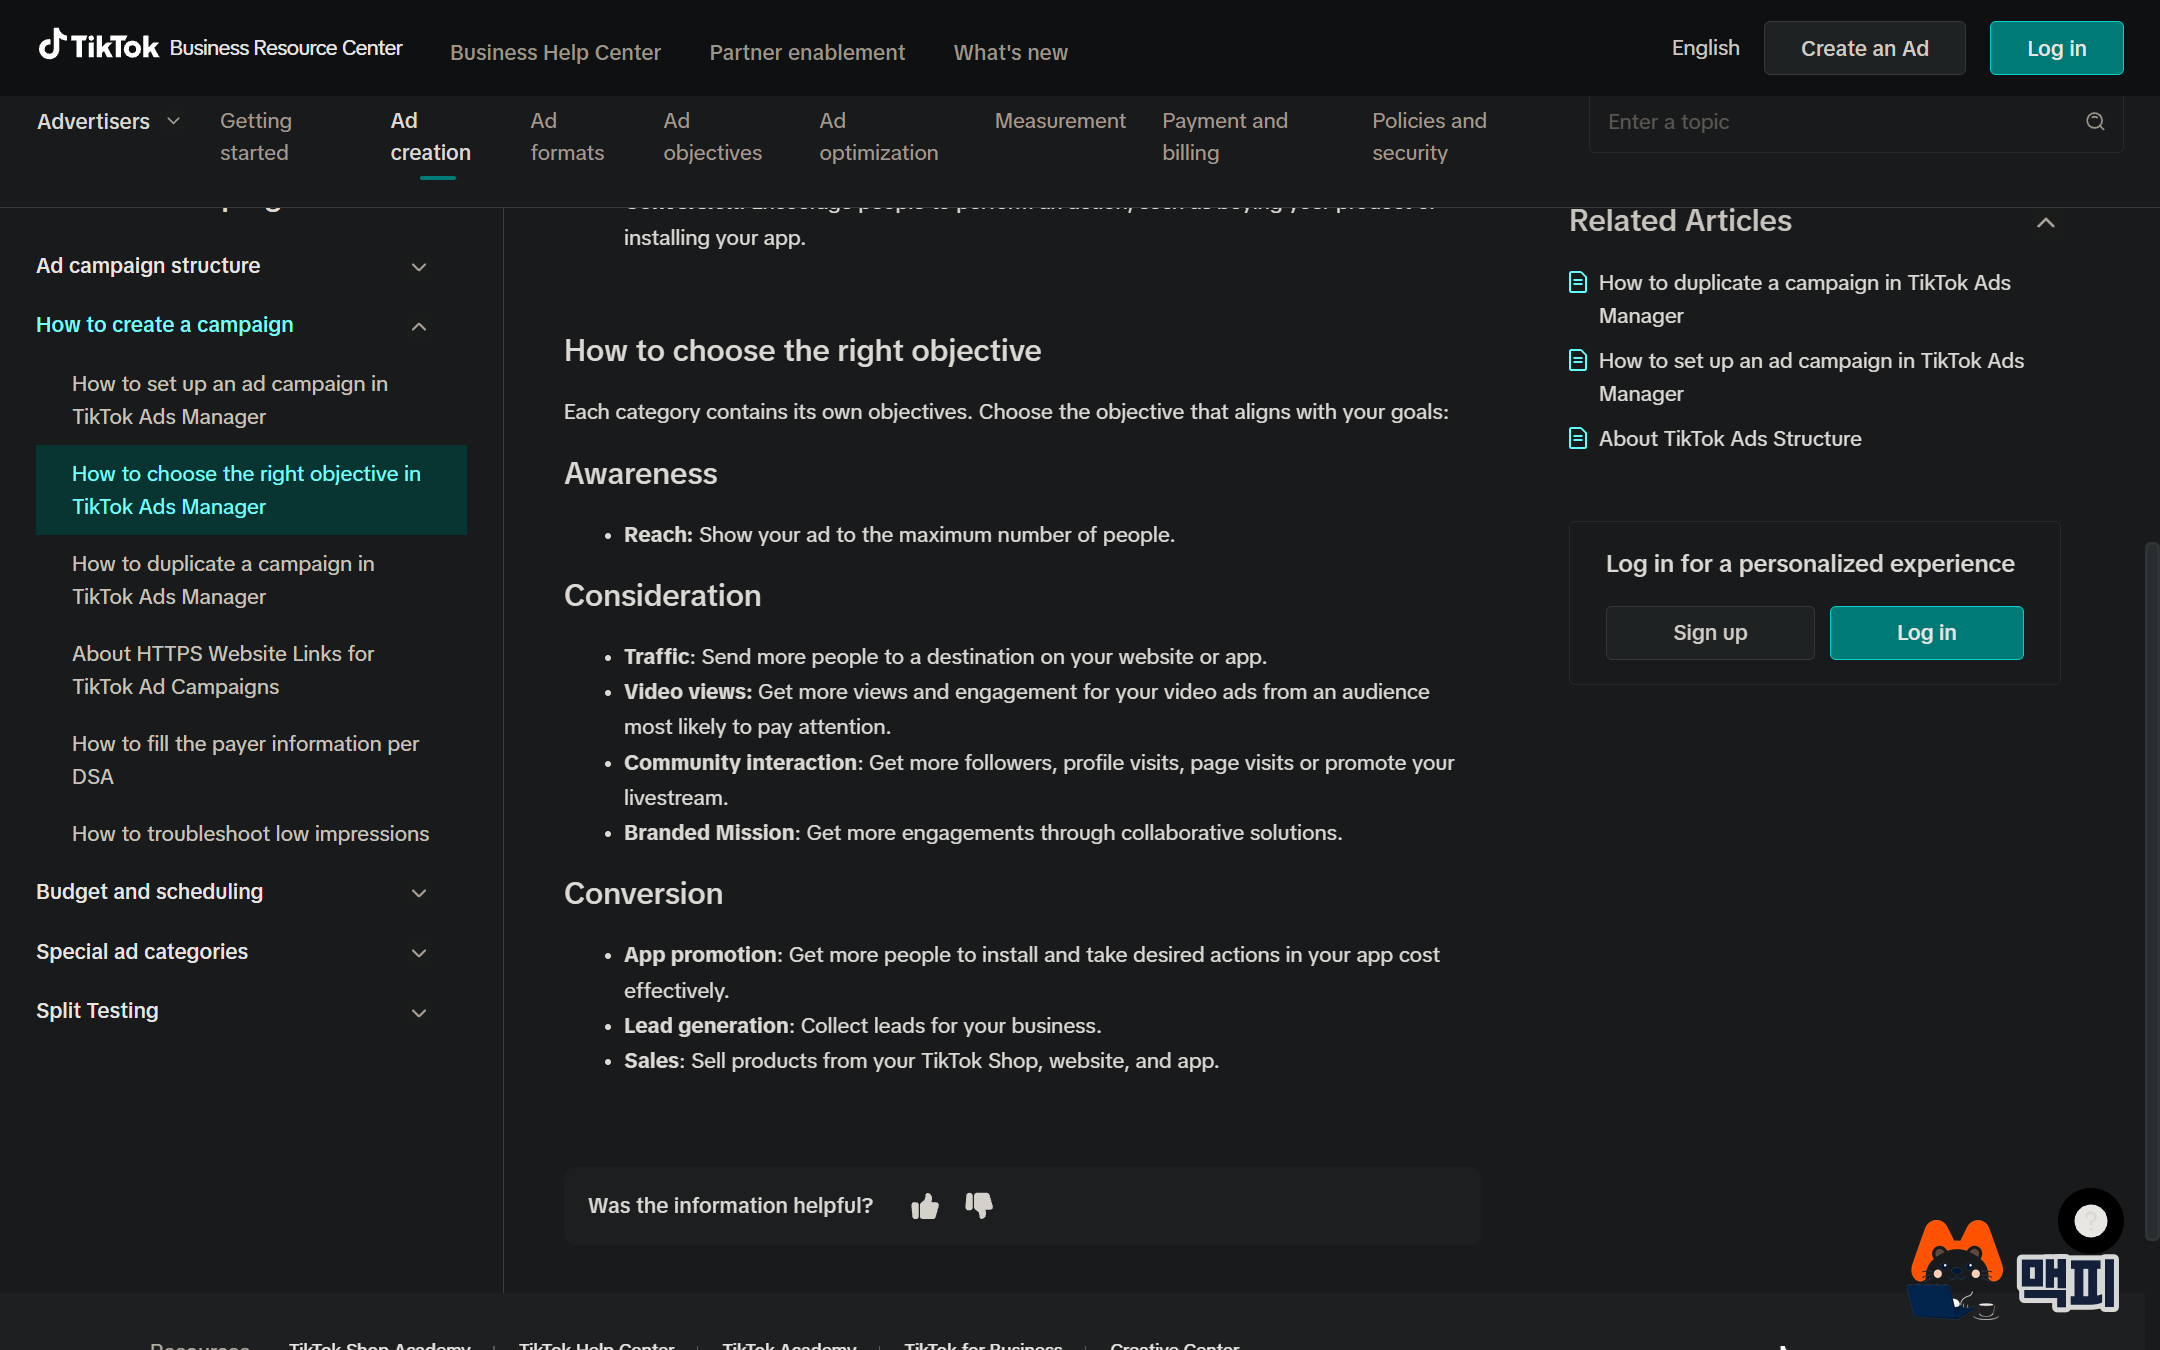Collapse the Related Articles section
This screenshot has height=1350, width=2160.
pyautogui.click(x=2046, y=222)
